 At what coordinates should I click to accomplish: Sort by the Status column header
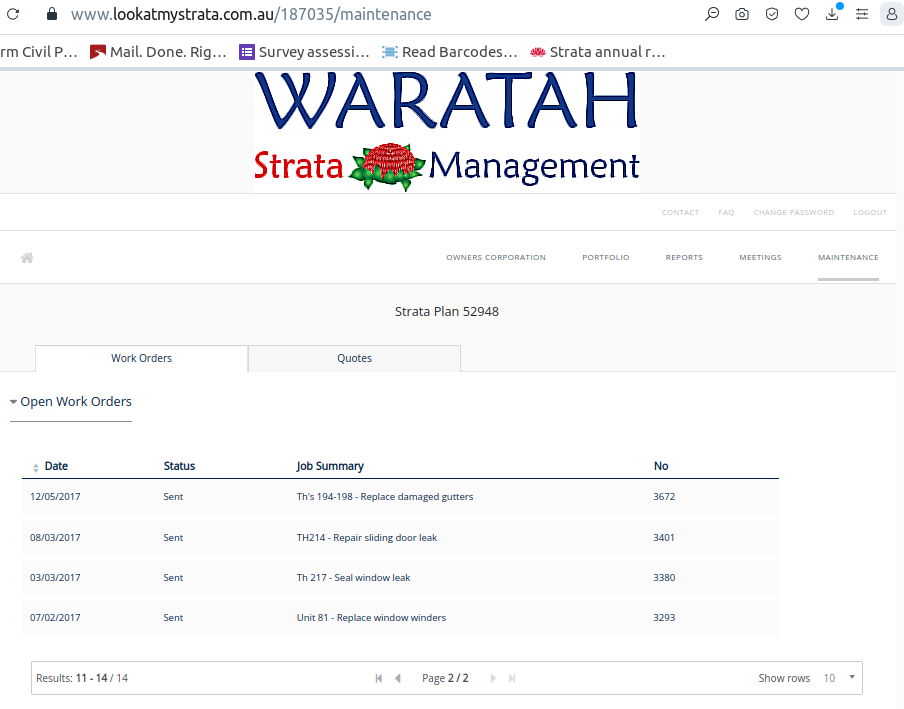click(179, 466)
